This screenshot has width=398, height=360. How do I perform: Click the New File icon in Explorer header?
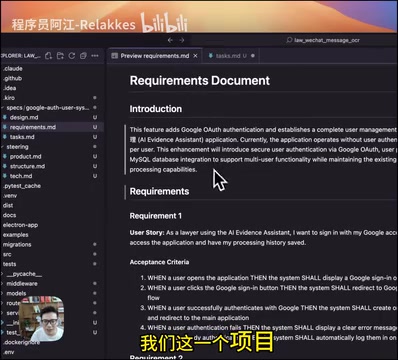click(x=48, y=56)
